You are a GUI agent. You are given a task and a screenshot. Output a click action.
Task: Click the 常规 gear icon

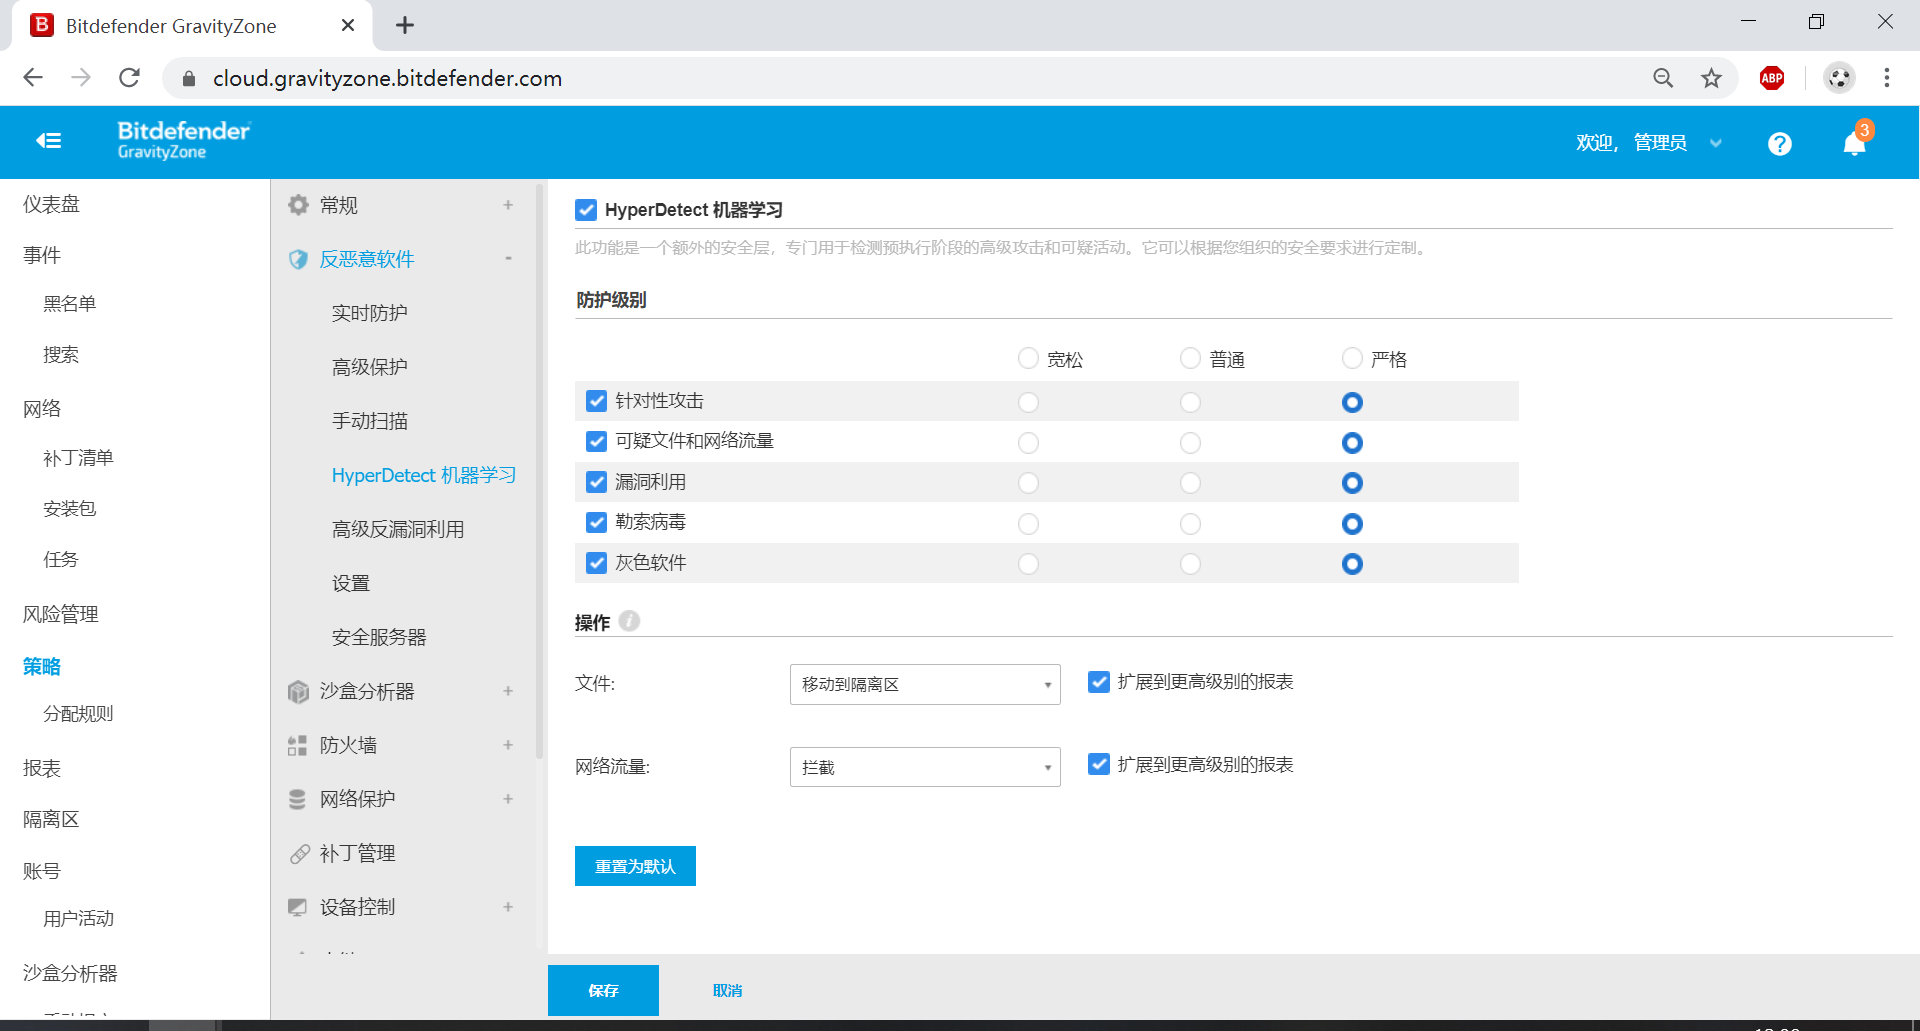(x=298, y=205)
